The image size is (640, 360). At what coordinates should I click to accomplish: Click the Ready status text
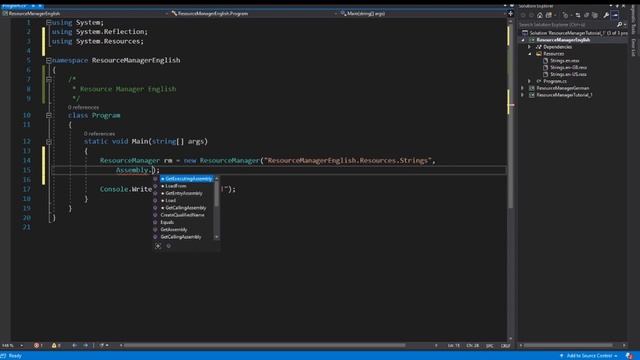[15, 356]
